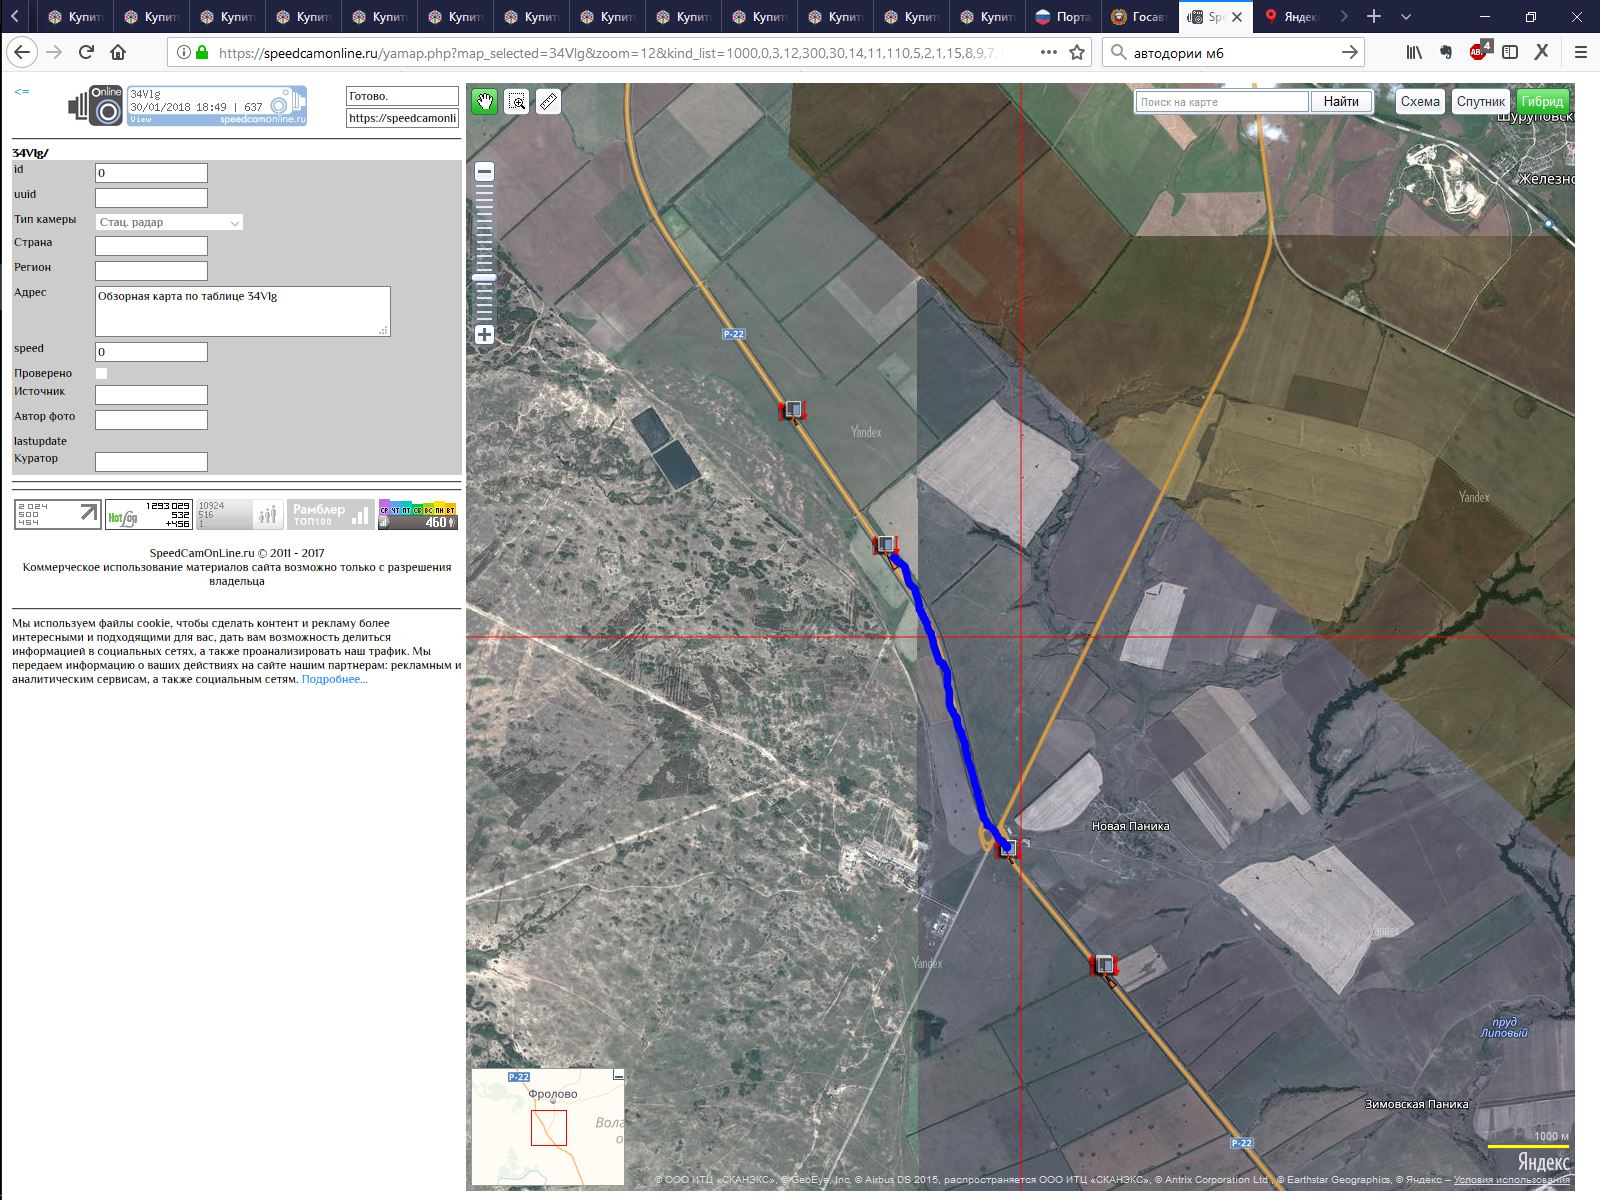
Task: Open the Тип камеры dropdown
Action: (169, 222)
